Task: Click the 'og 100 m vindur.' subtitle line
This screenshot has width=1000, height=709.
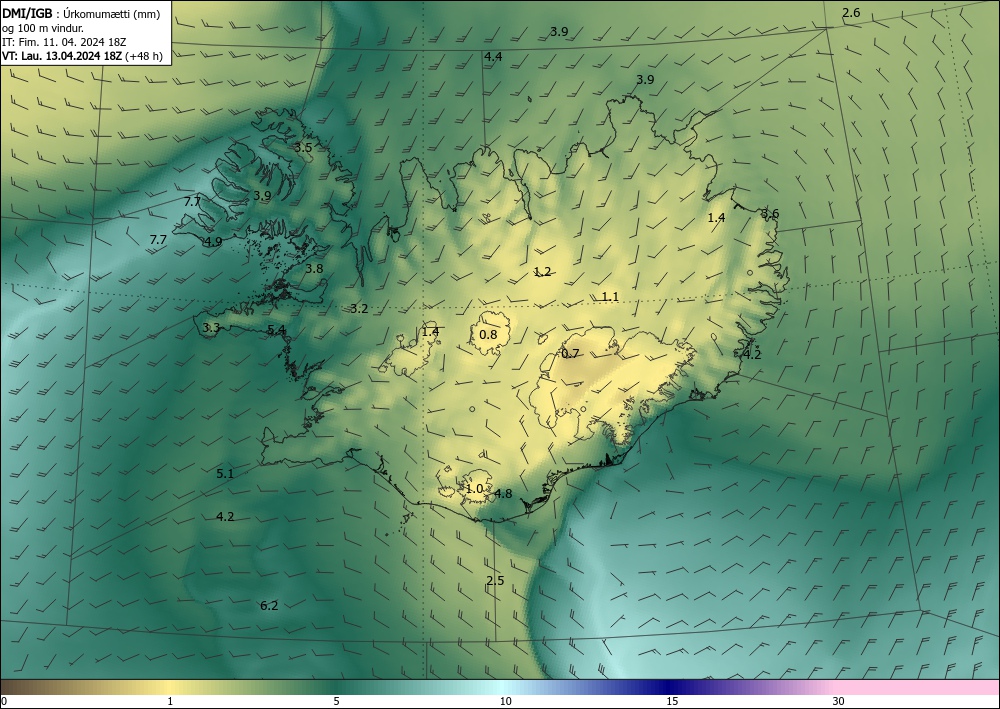Action: (x=43, y=28)
